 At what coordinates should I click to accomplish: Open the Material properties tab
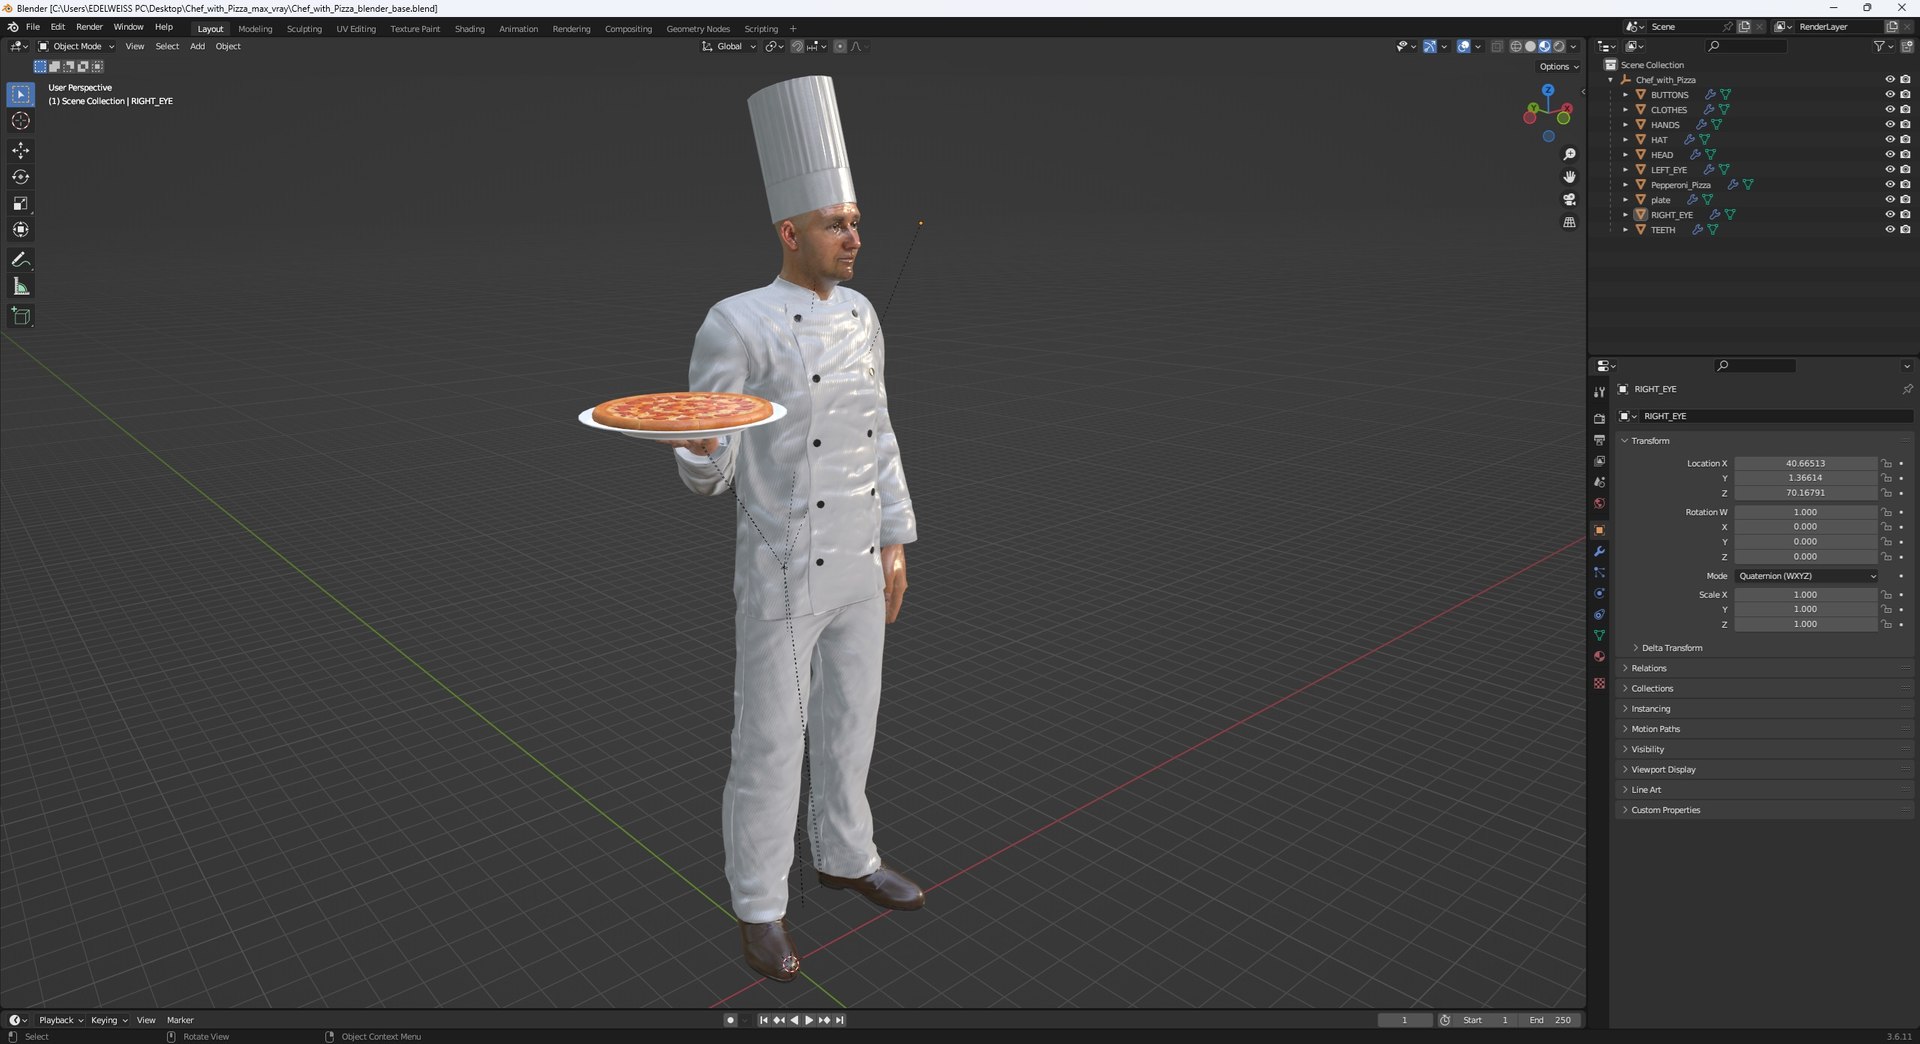pyautogui.click(x=1599, y=657)
